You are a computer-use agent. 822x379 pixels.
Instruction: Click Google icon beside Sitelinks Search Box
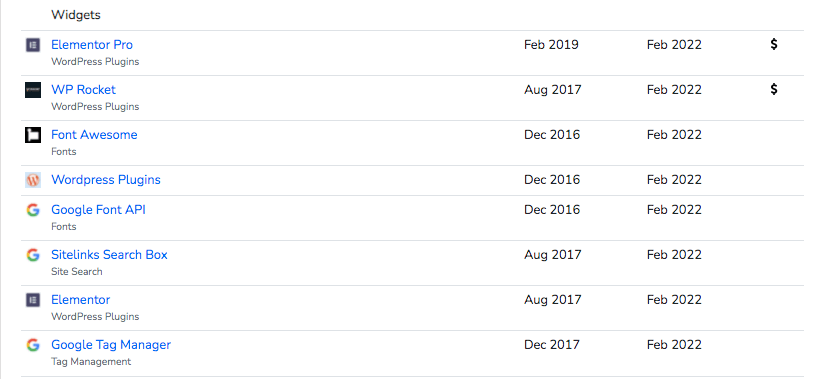coord(33,255)
